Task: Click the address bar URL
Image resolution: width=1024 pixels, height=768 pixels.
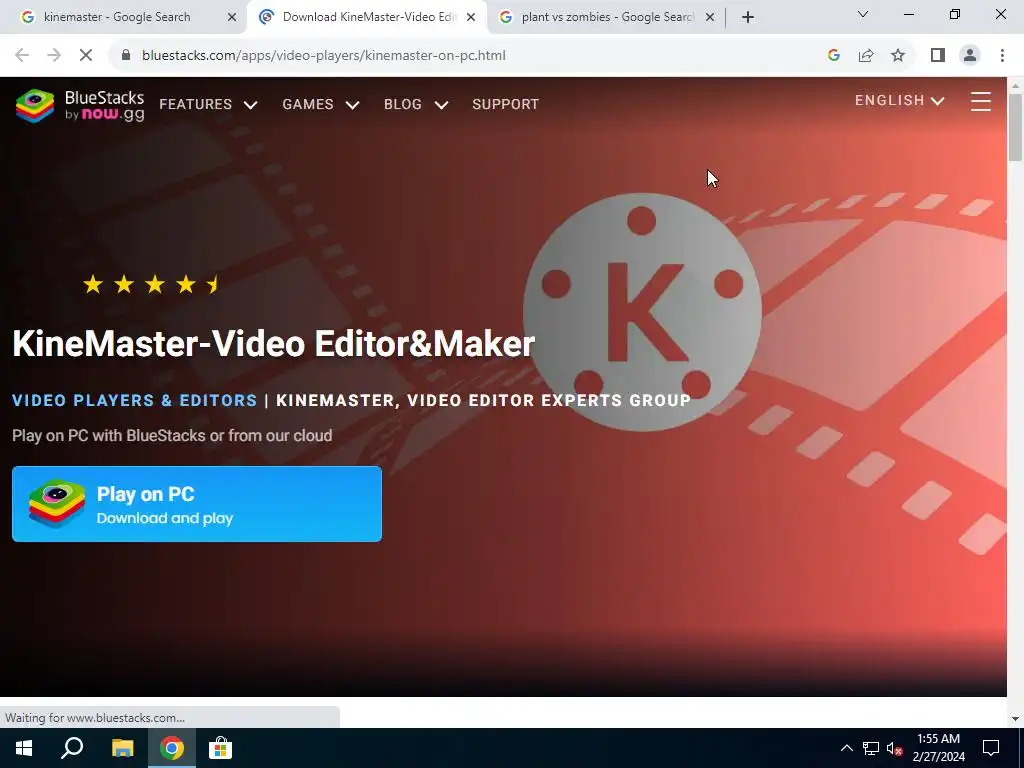Action: click(324, 56)
